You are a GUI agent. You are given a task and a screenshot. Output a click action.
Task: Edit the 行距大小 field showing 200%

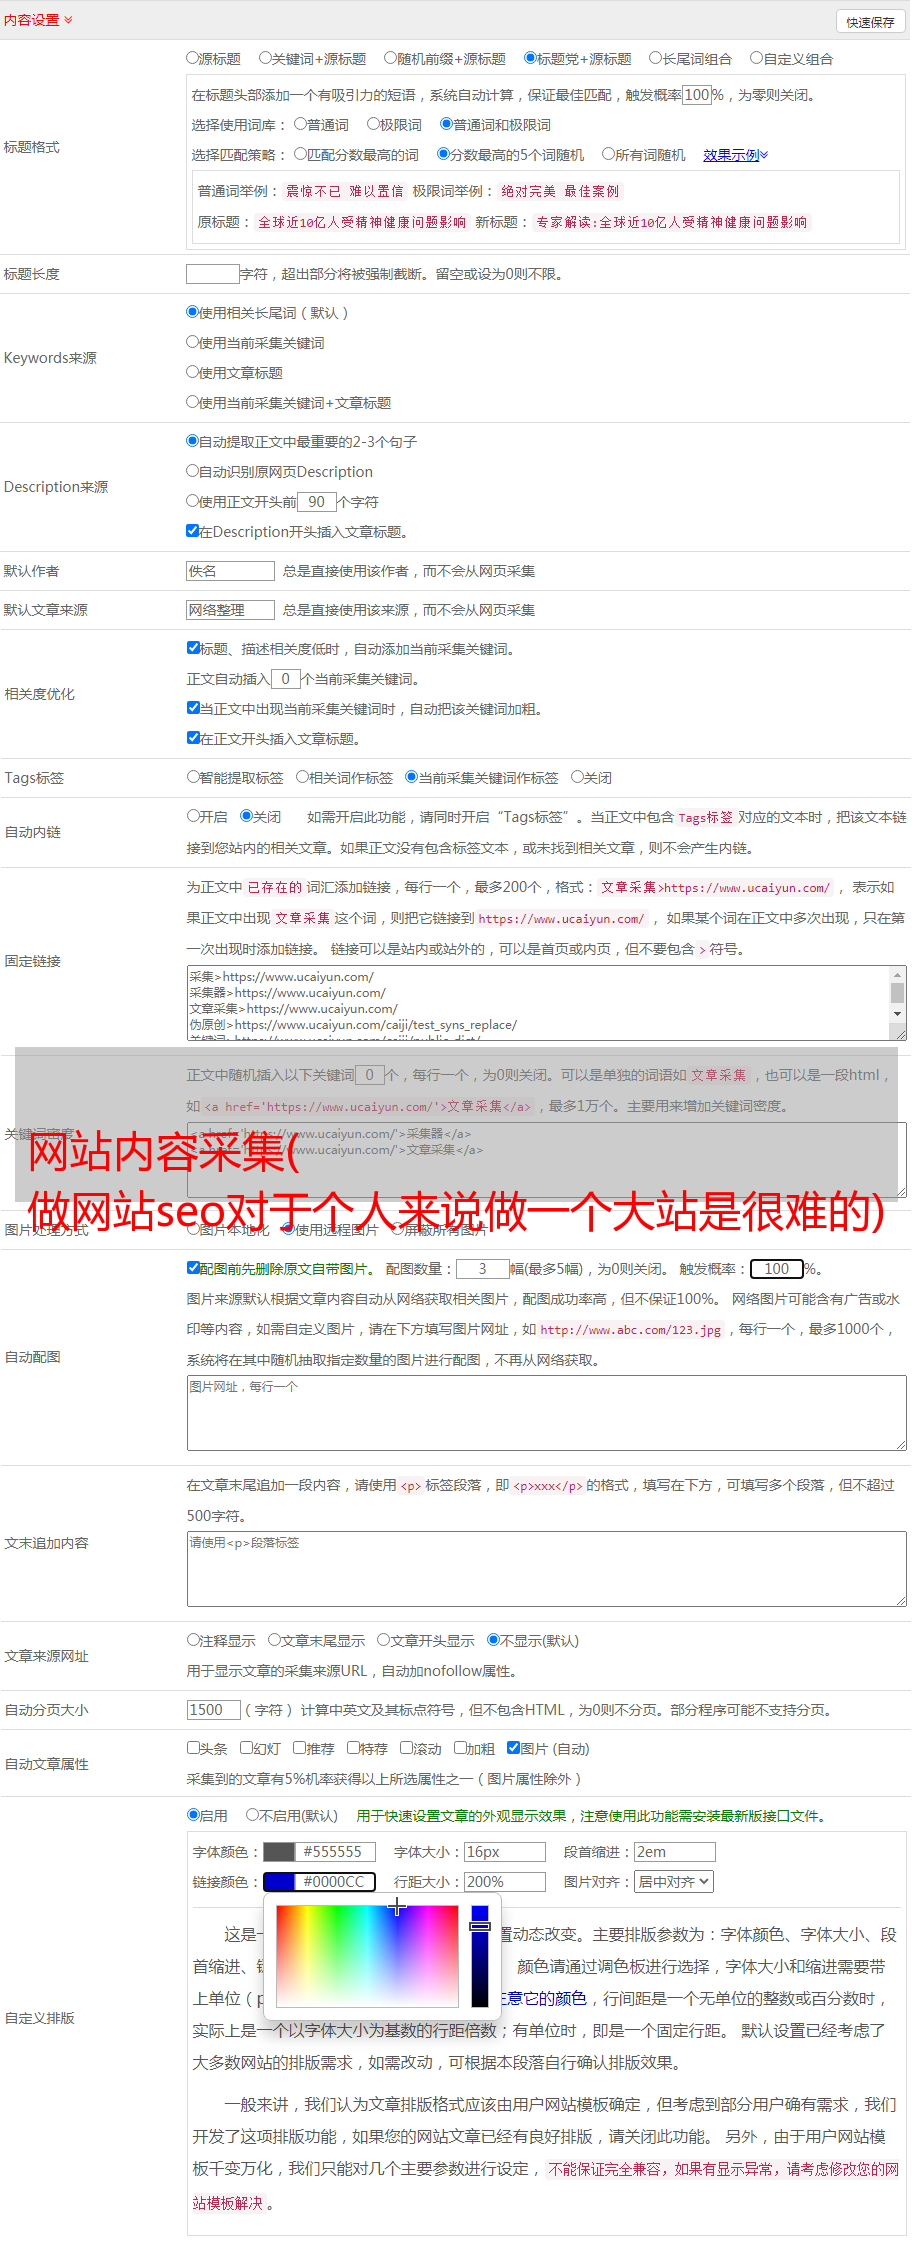[x=506, y=1882]
